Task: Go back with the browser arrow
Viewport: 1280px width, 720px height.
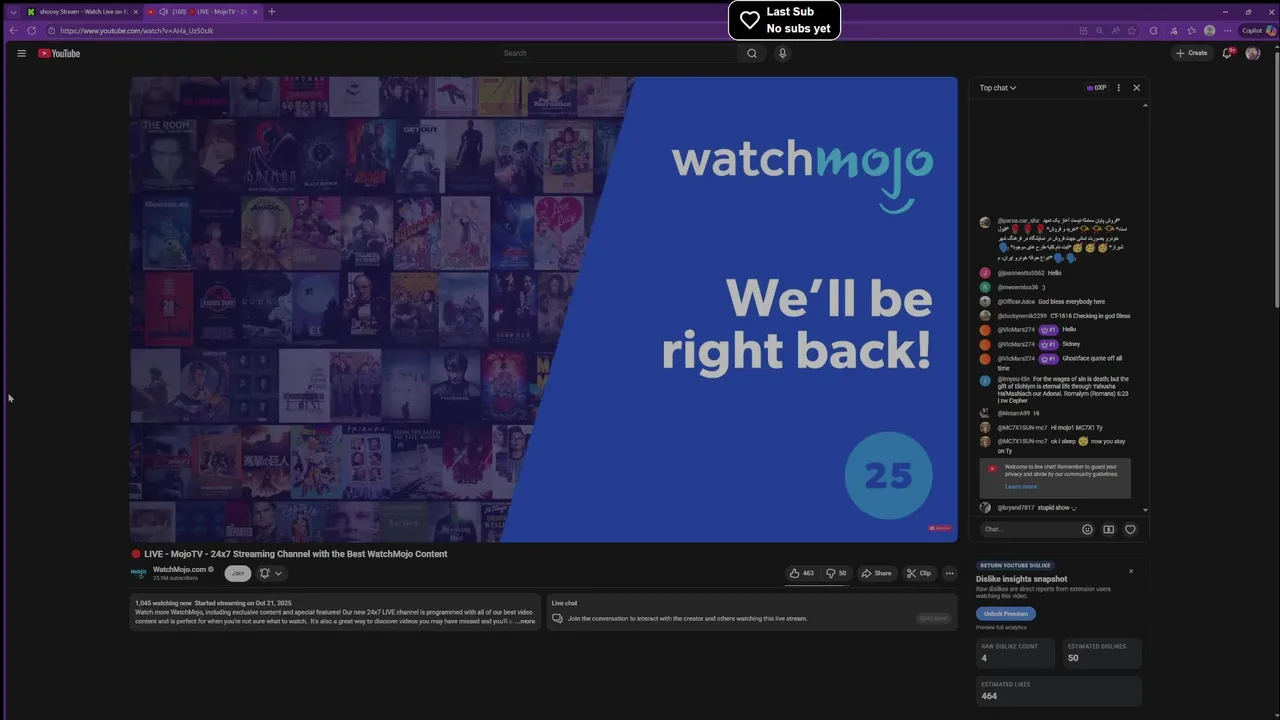Action: point(14,31)
